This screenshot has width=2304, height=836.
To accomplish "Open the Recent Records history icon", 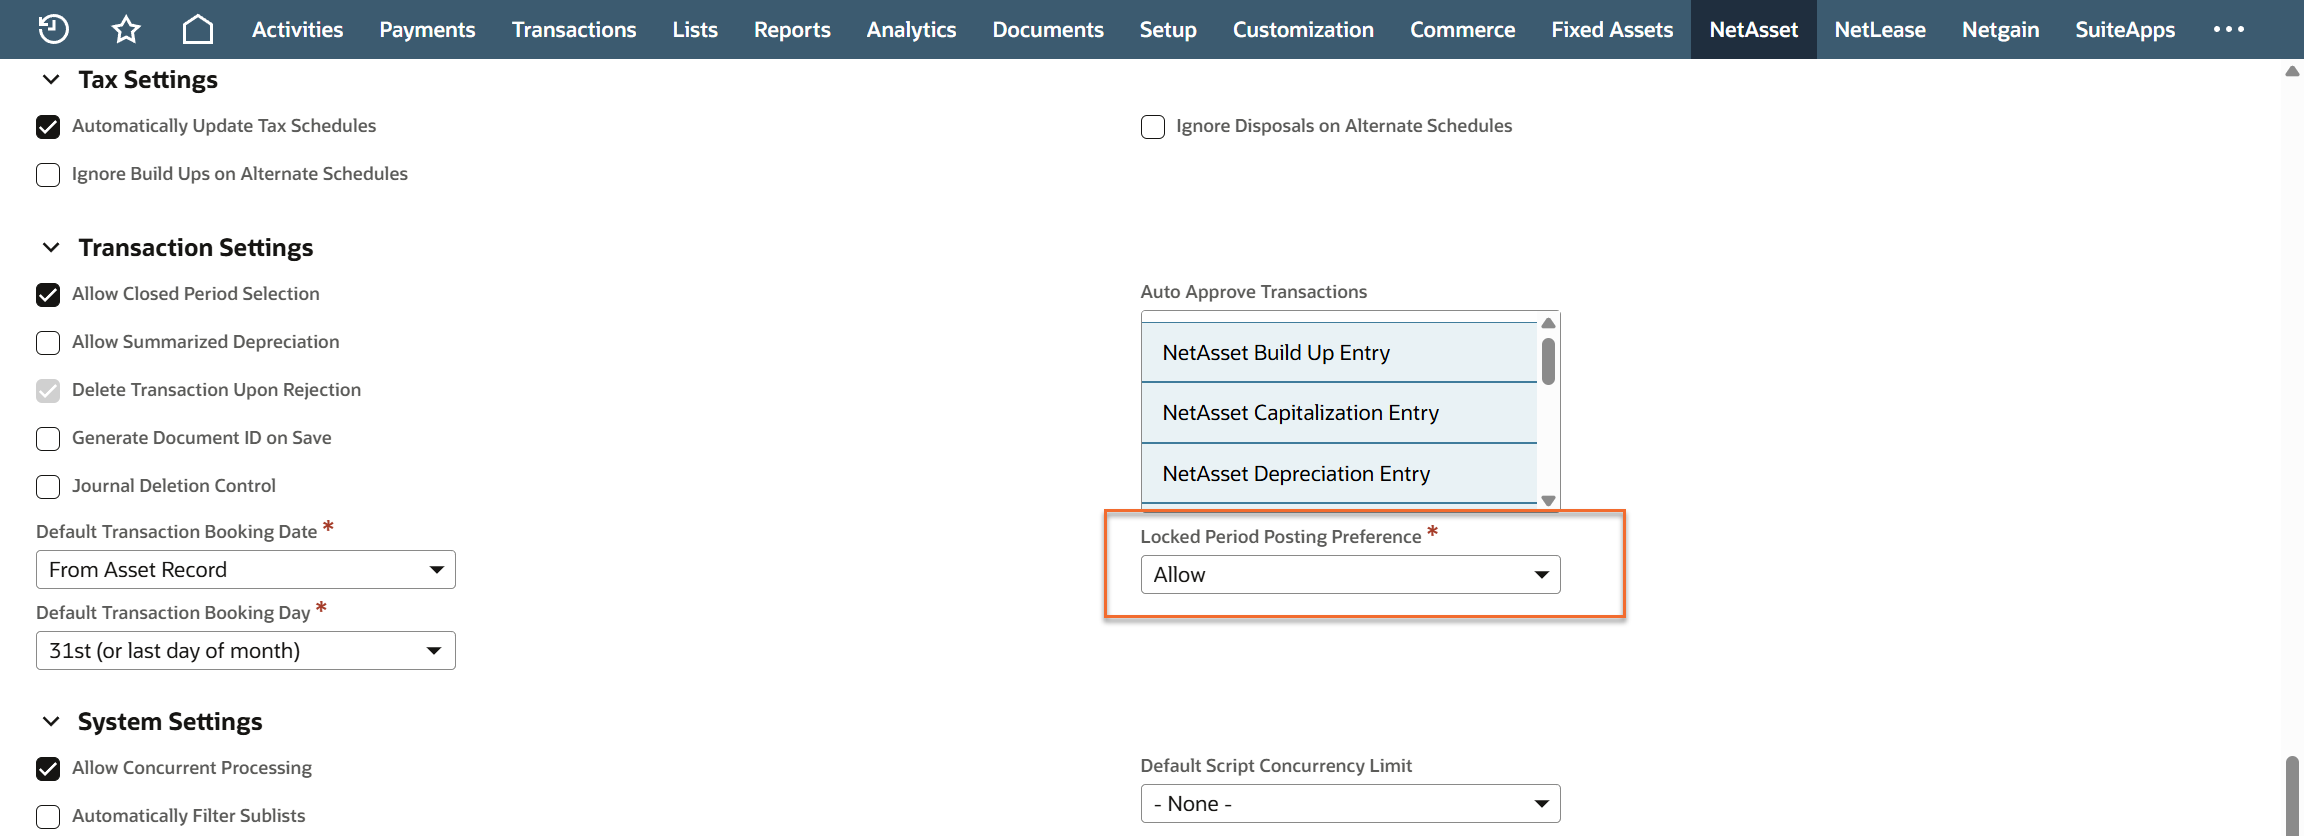I will (53, 29).
